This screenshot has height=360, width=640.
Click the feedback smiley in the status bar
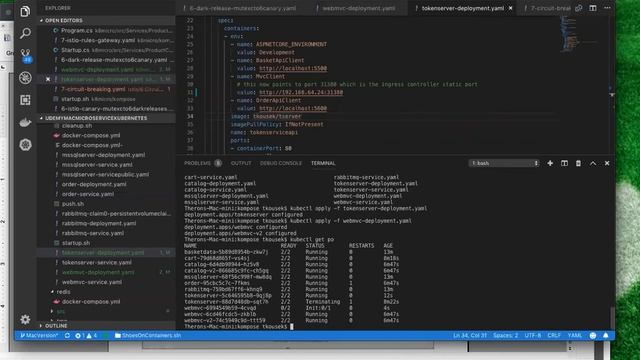[593, 336]
